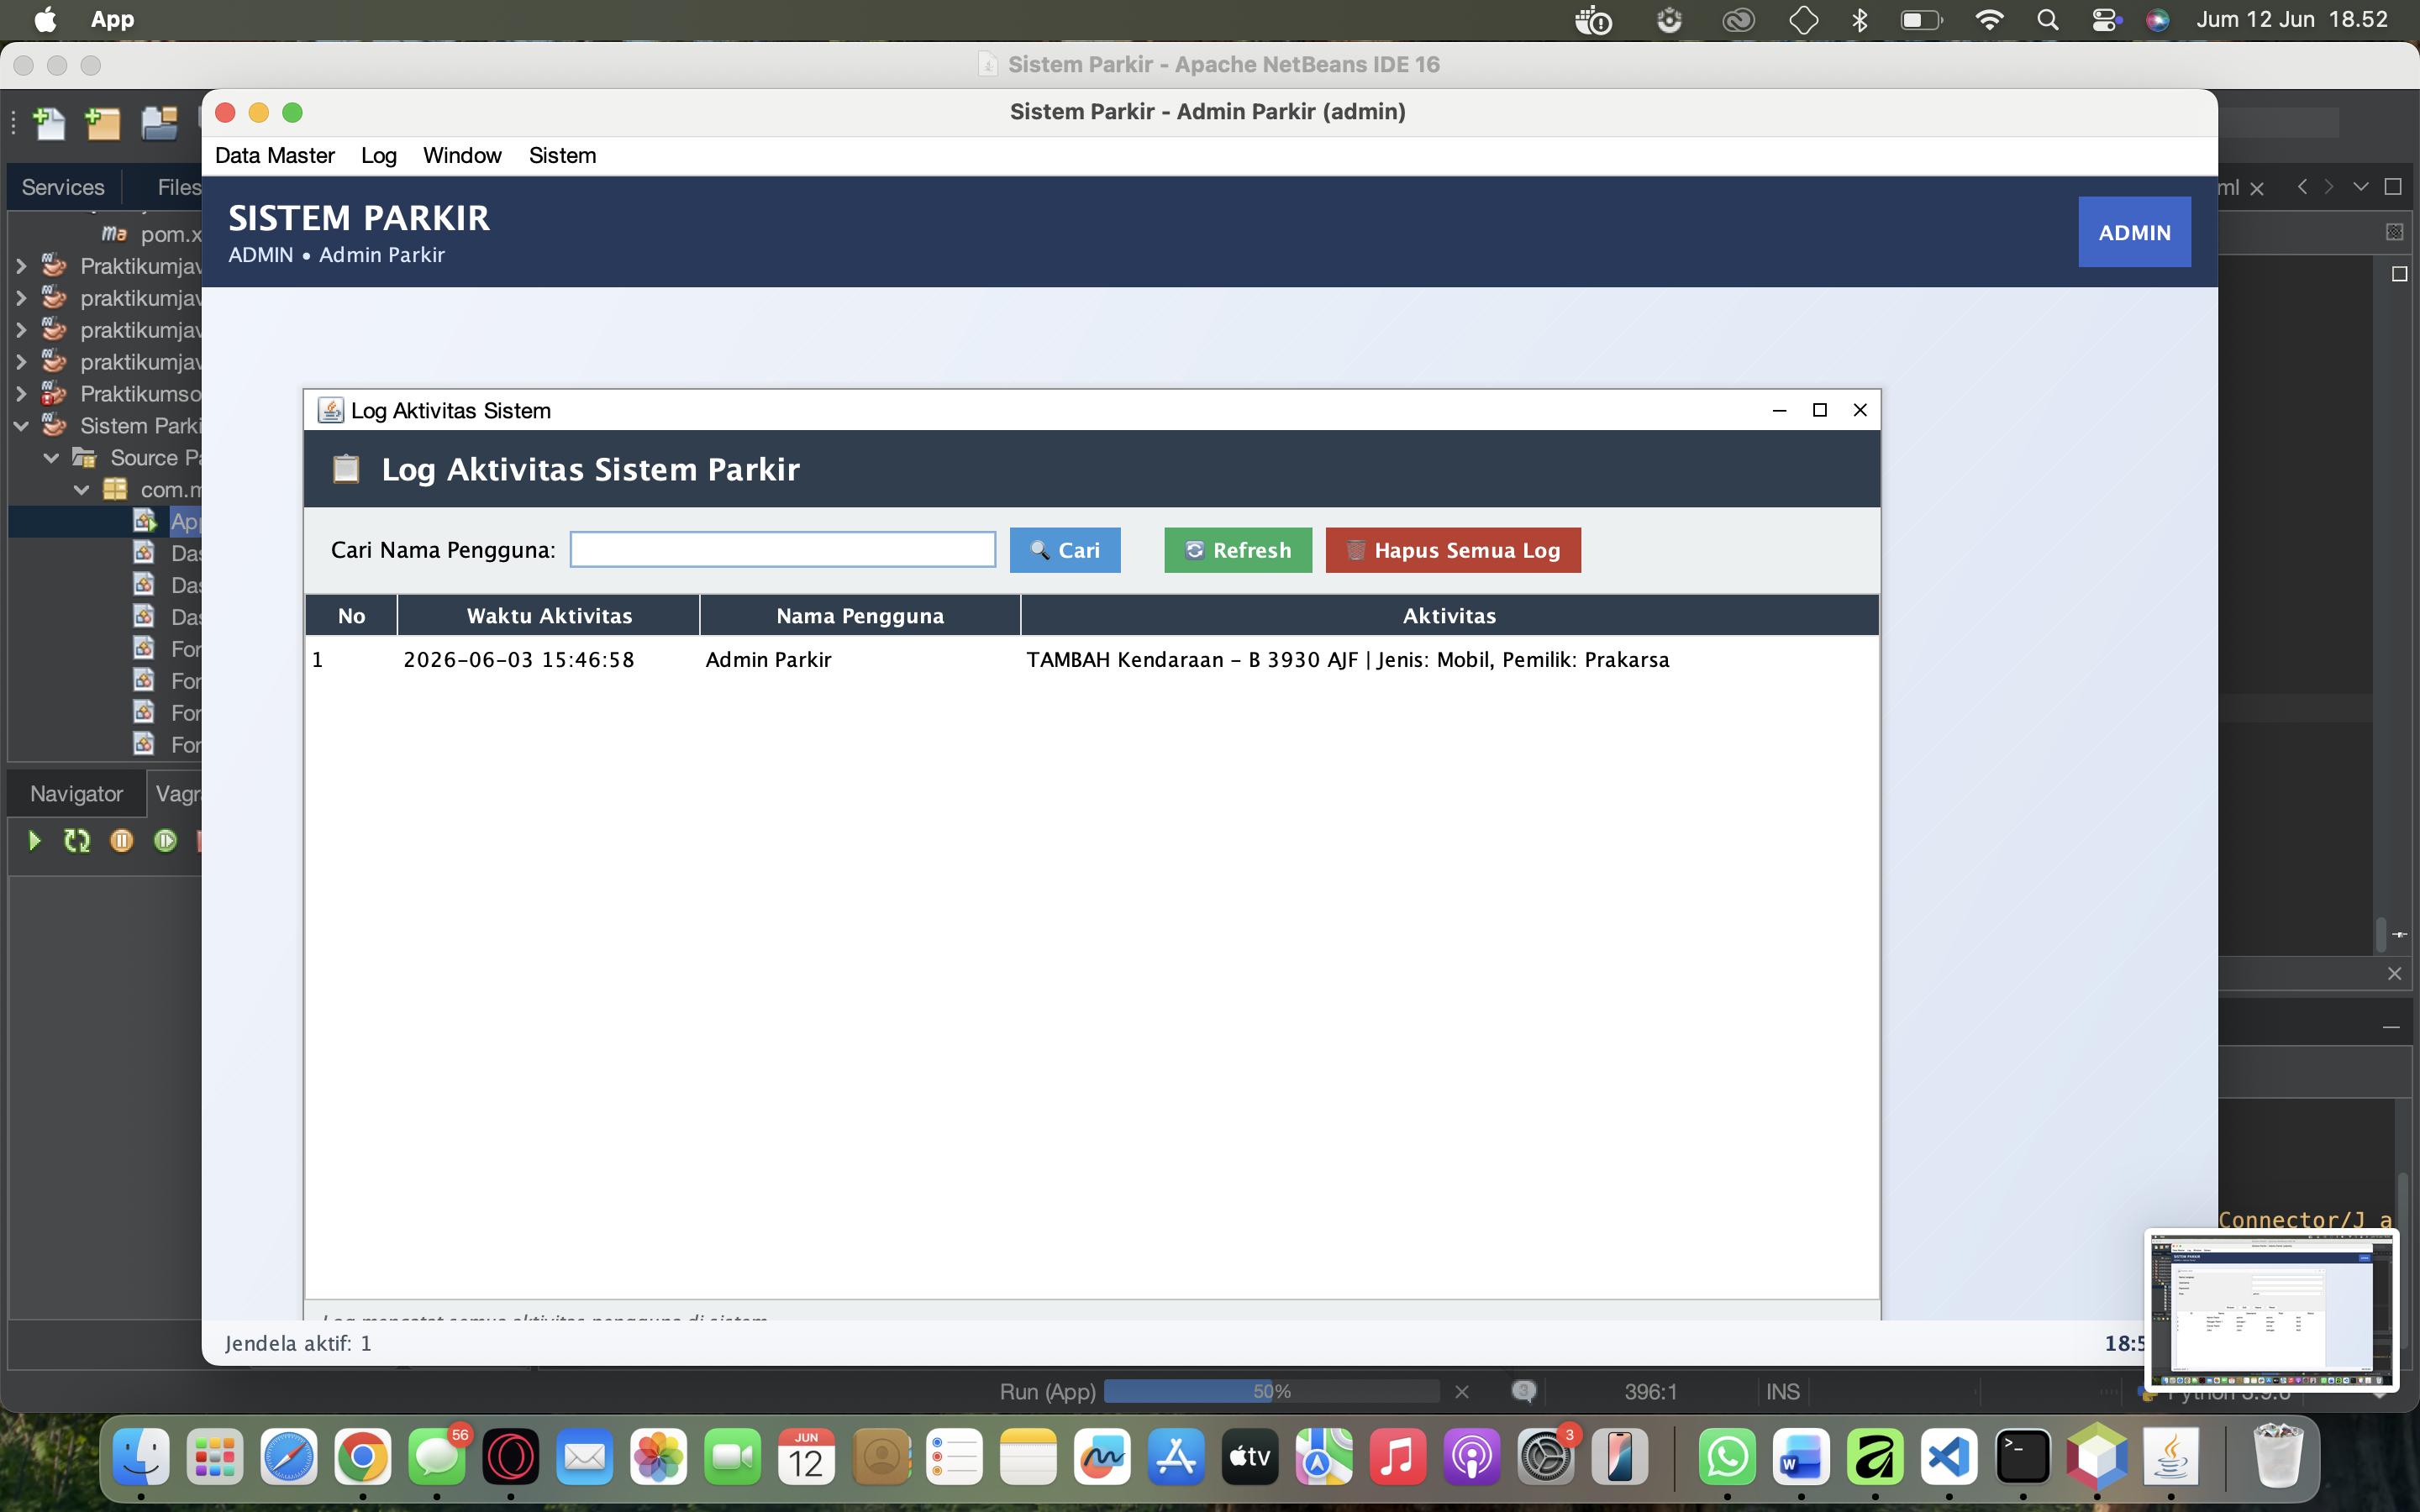Viewport: 2420px width, 1512px height.
Task: Open Microsoft Word from the Dock
Action: 1801,1457
